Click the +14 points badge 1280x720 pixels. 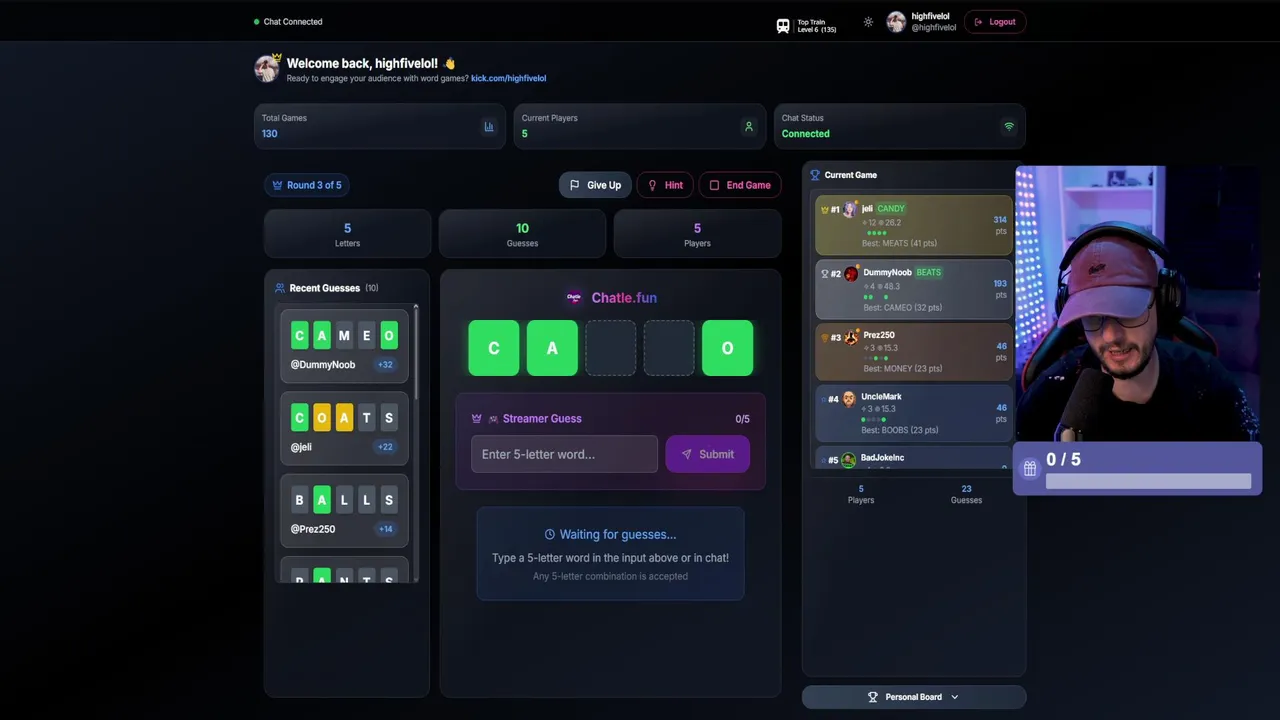(385, 529)
